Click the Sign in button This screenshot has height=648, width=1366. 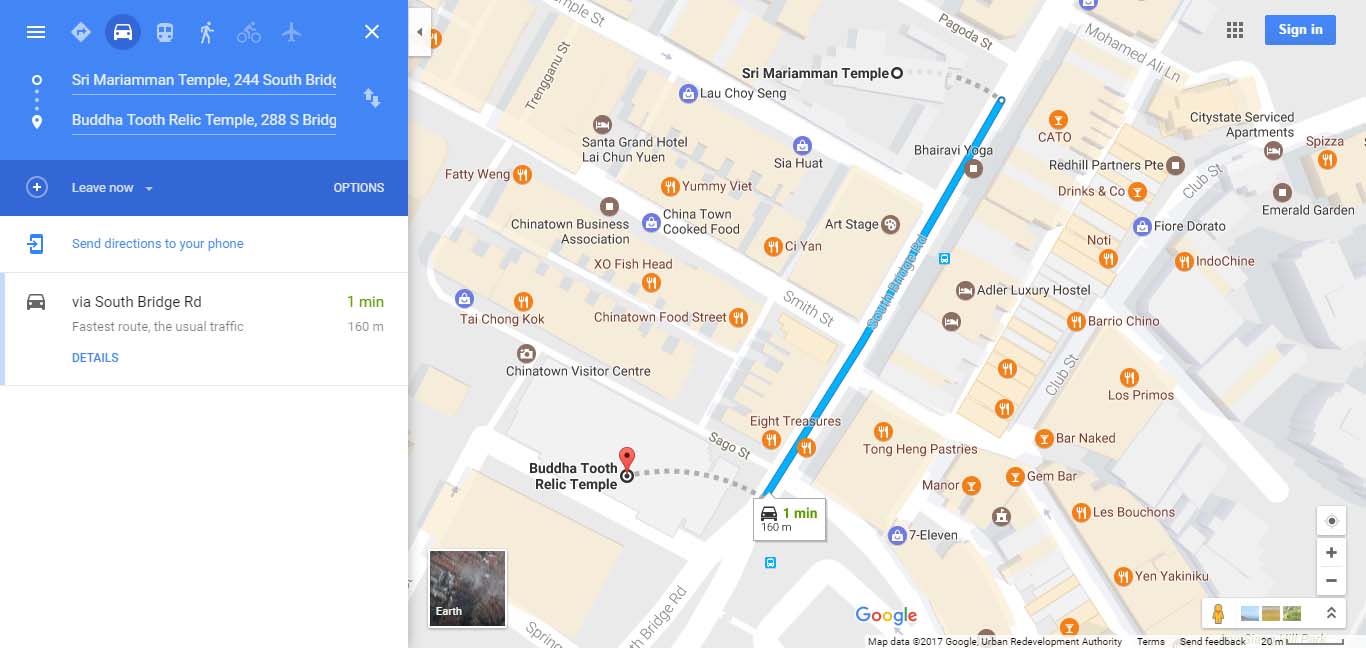click(1300, 30)
